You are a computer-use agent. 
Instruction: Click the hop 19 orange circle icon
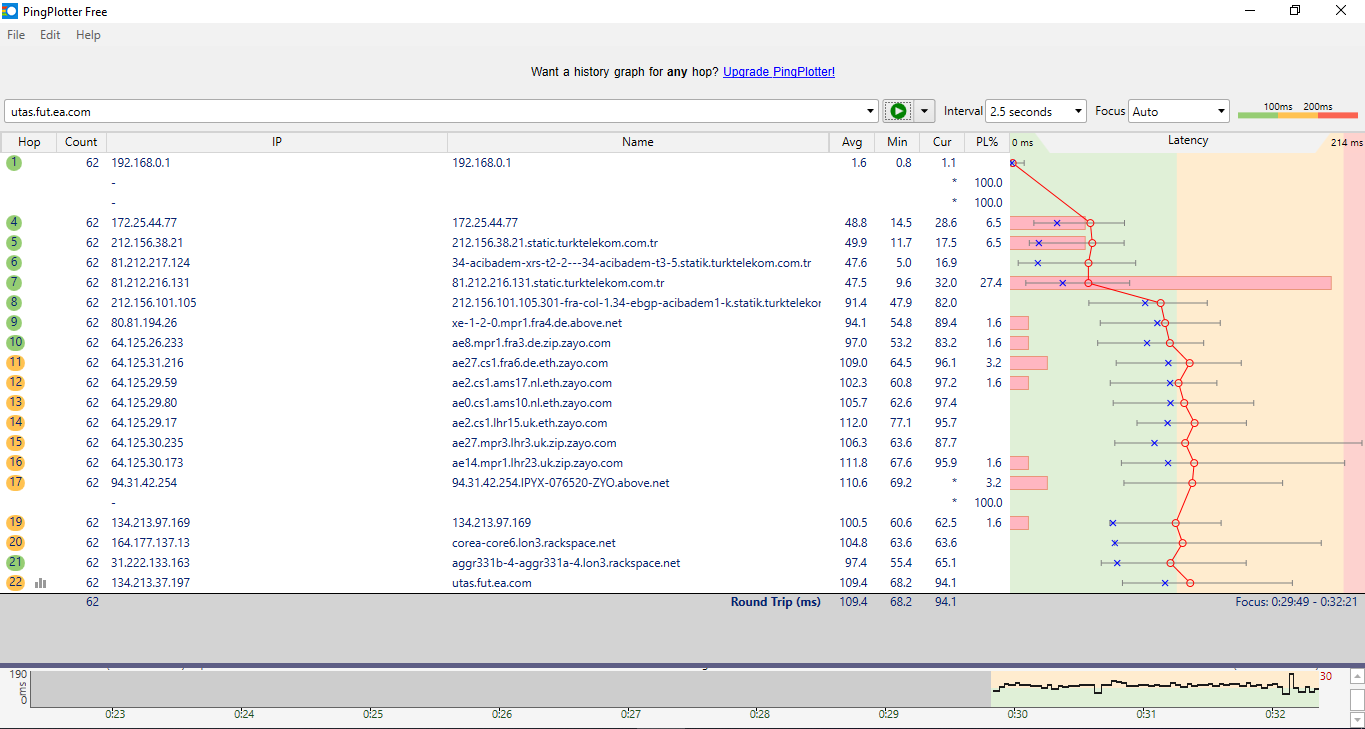[x=15, y=522]
